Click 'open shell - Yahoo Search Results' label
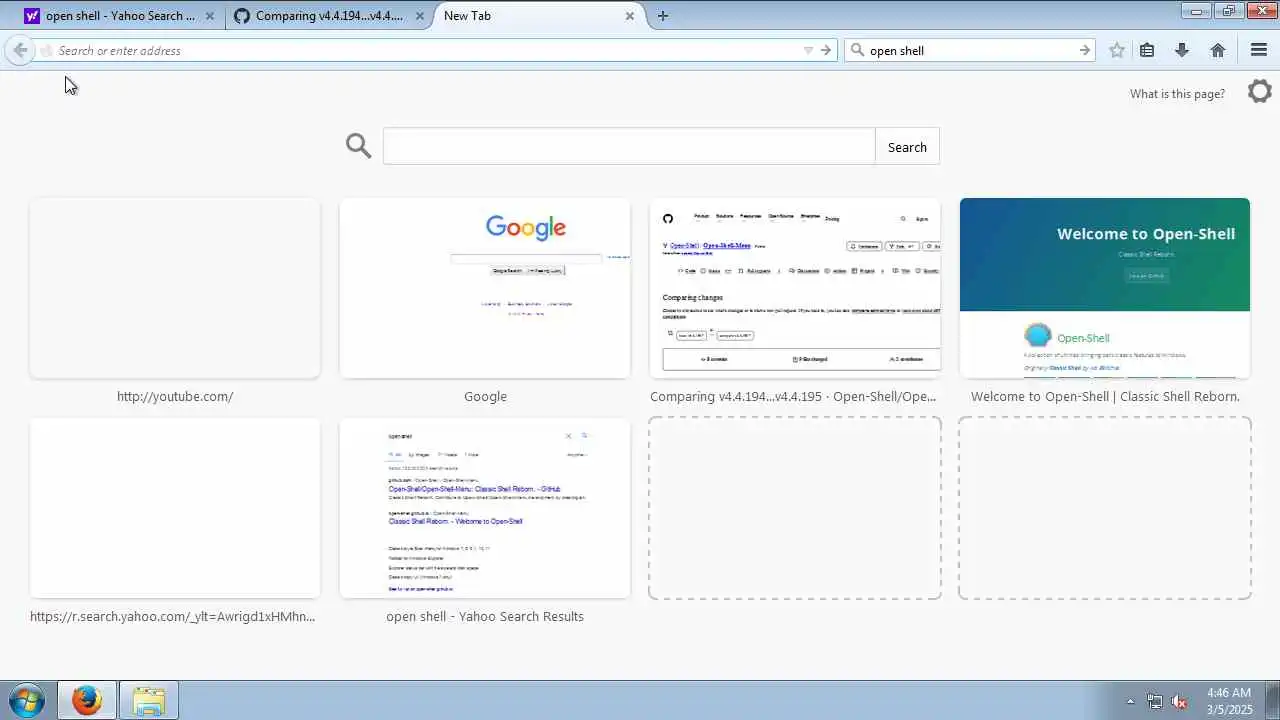 485,617
